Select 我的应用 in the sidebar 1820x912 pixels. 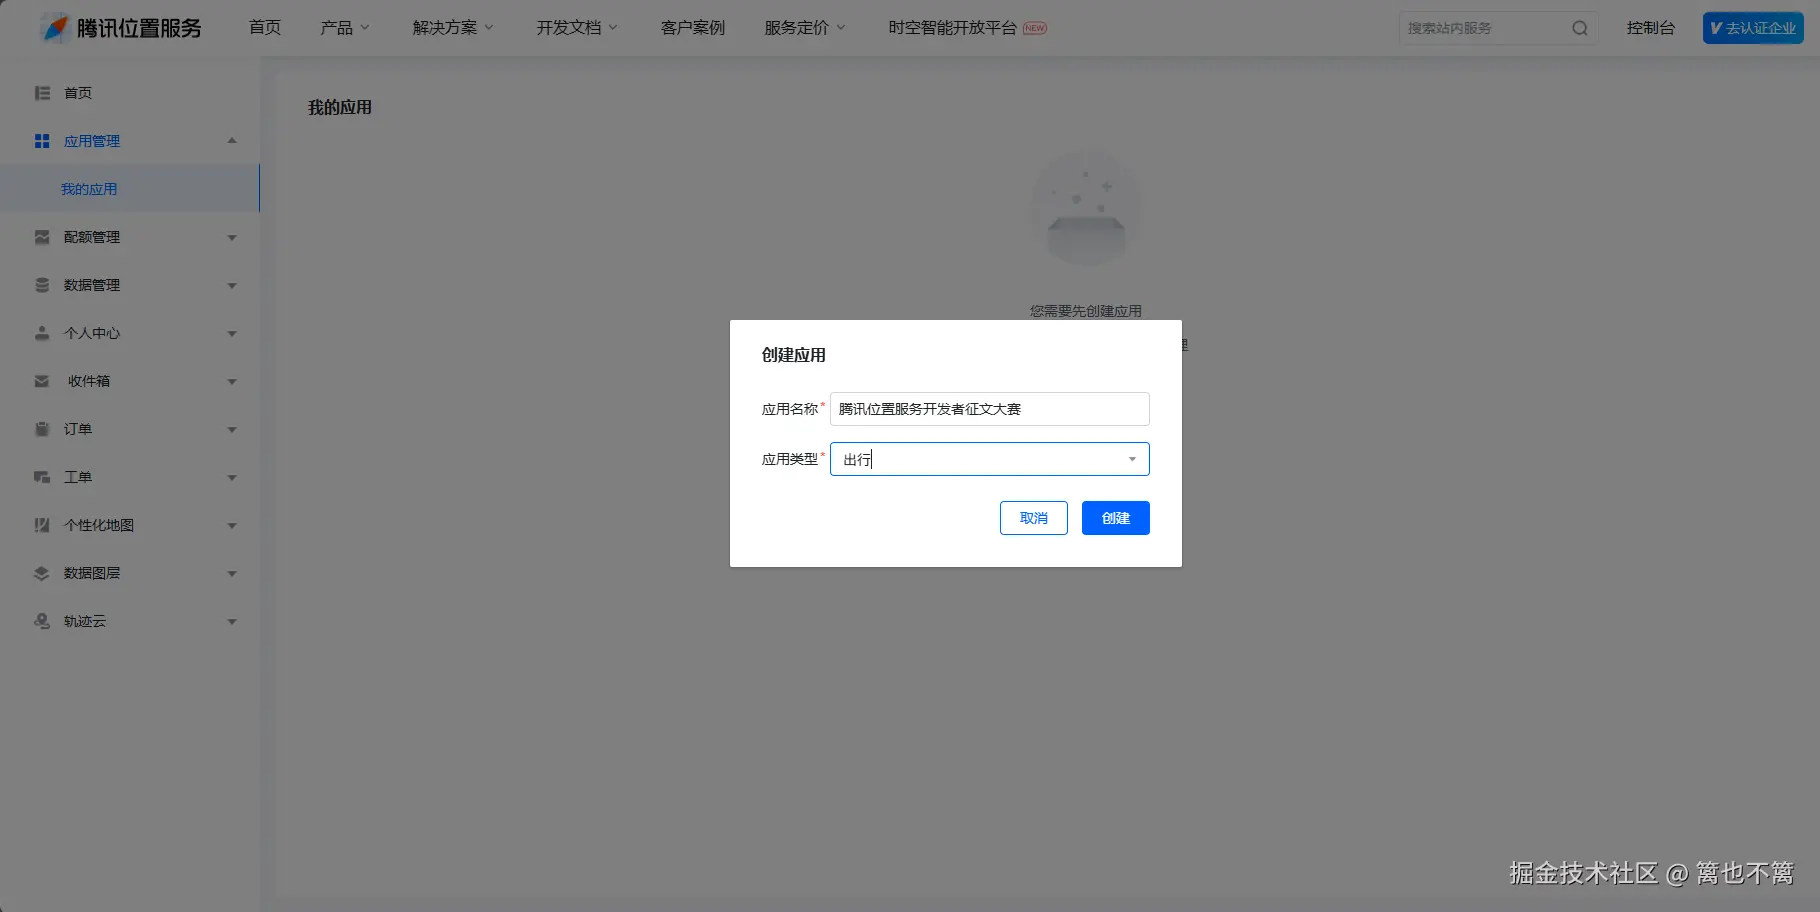[130, 189]
